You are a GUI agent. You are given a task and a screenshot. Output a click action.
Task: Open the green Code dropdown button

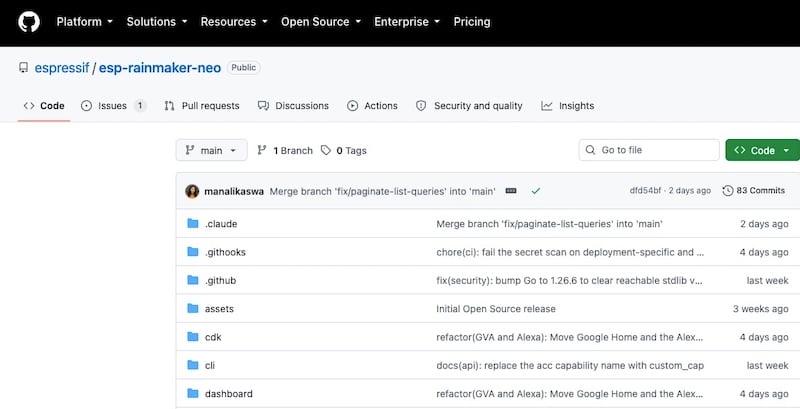point(763,150)
